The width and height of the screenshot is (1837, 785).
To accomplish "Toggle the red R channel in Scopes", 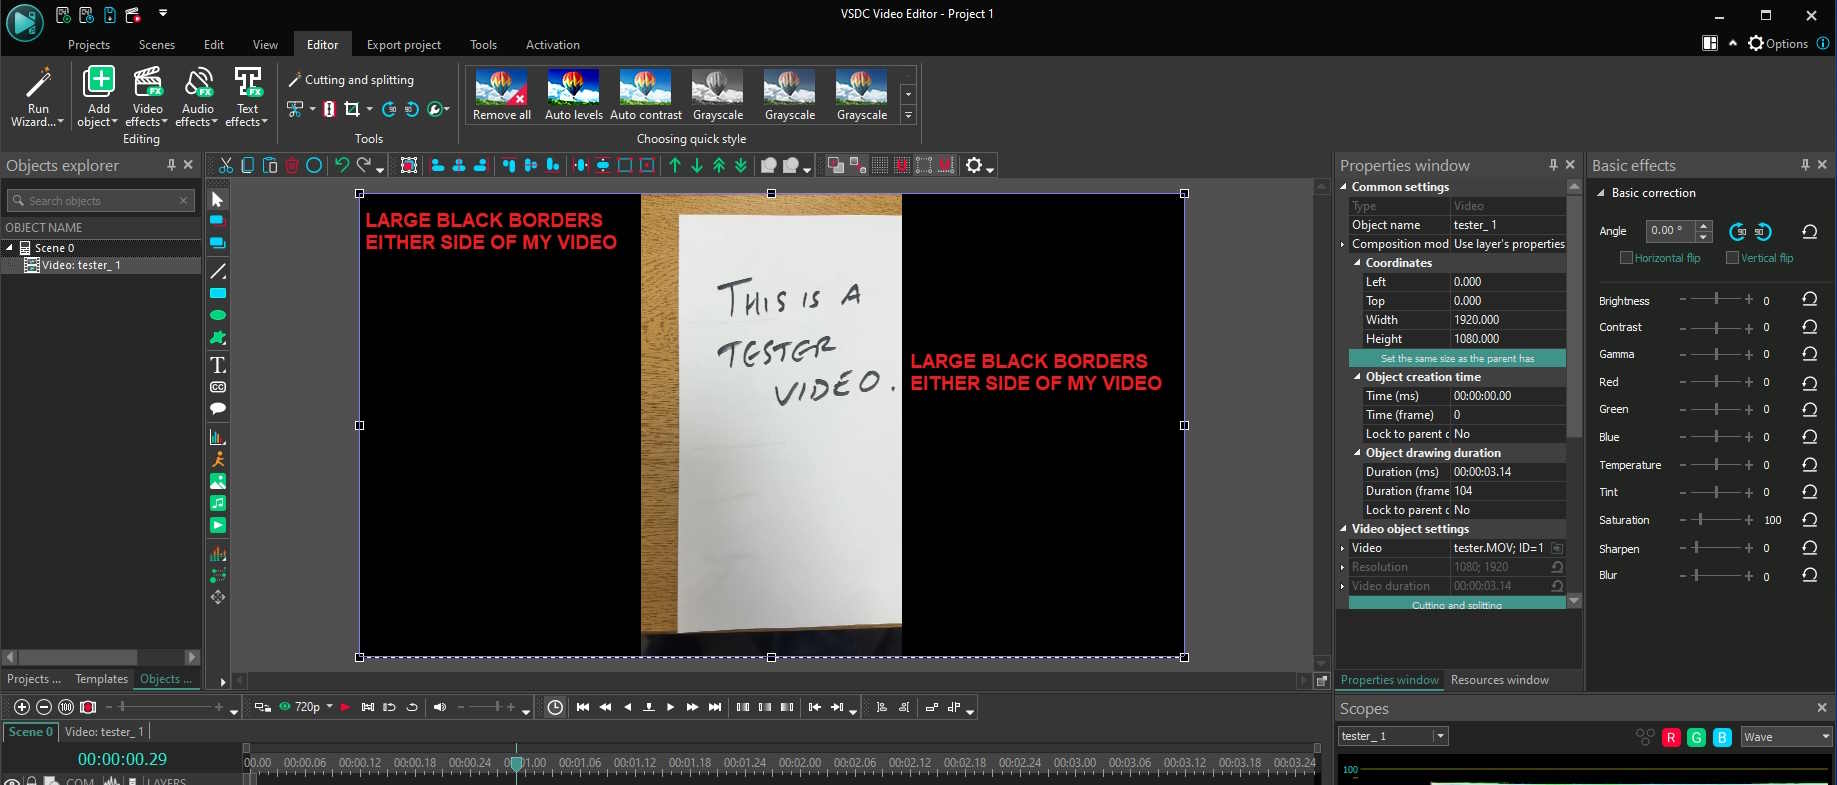I will tap(1670, 737).
